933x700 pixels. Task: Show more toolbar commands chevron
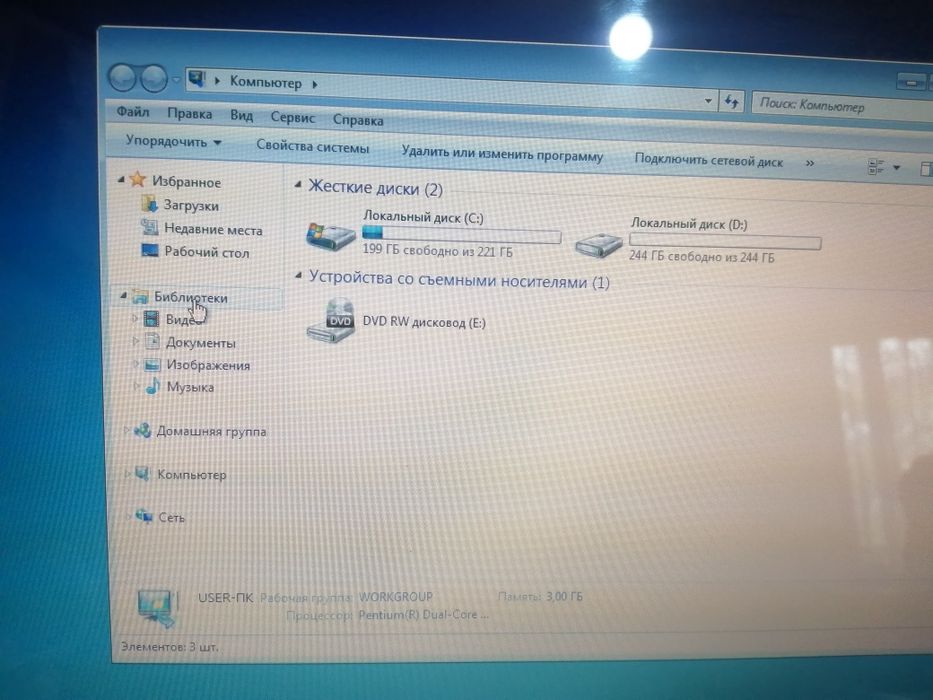pyautogui.click(x=809, y=162)
